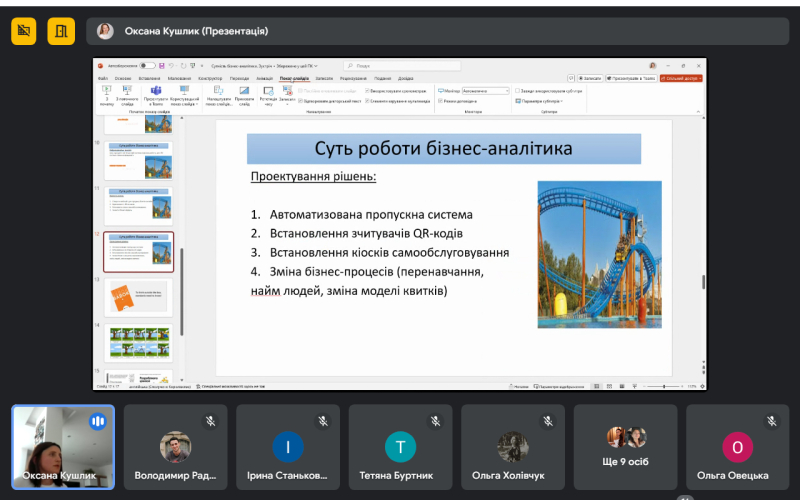Click muted microphone icon on Ольга Овецька tile
Screen dimensions: 800x500
tap(772, 421)
